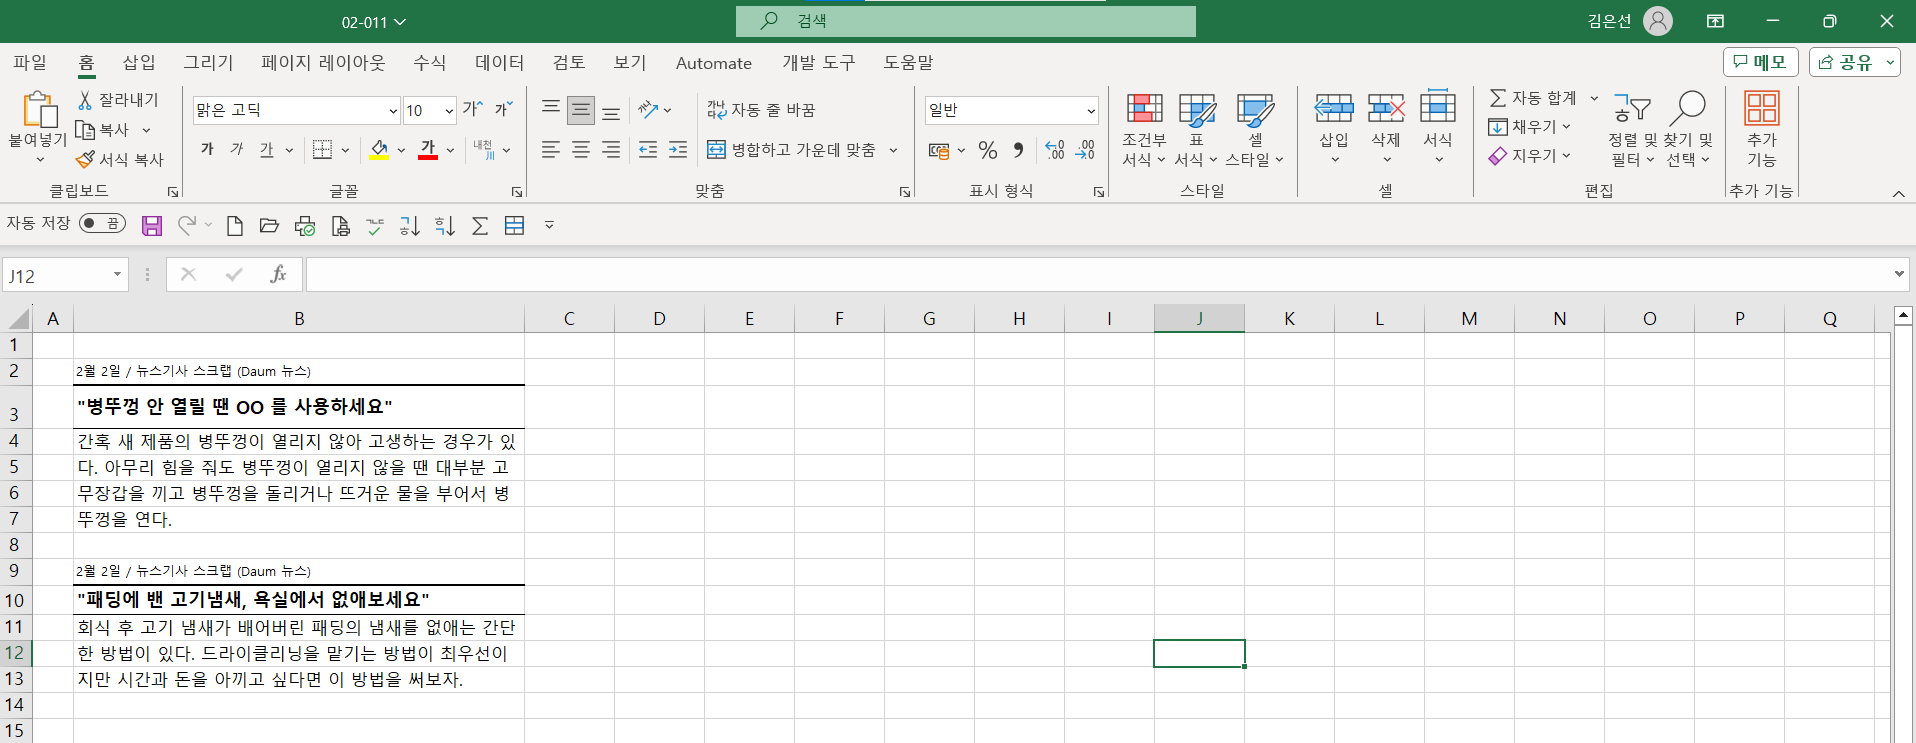Create a new workbook from quick access toolbar

point(235,226)
